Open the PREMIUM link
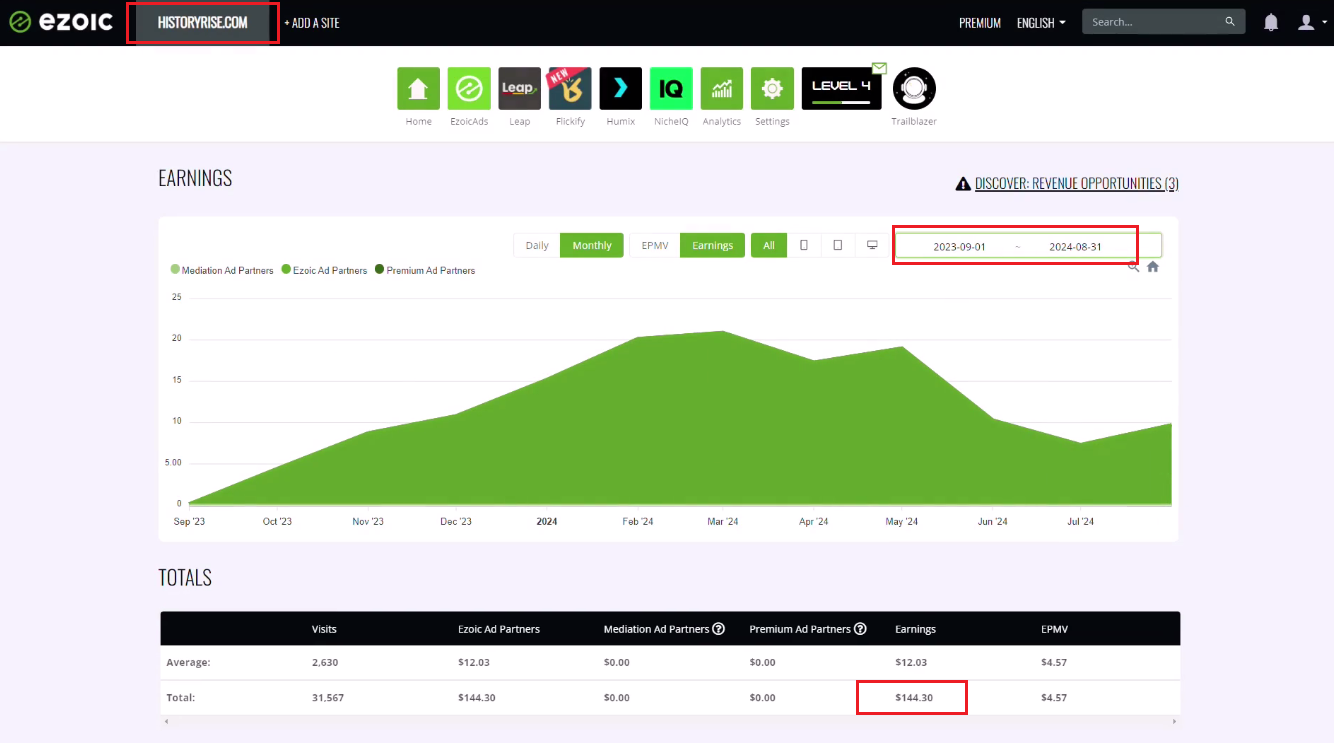 [x=980, y=23]
